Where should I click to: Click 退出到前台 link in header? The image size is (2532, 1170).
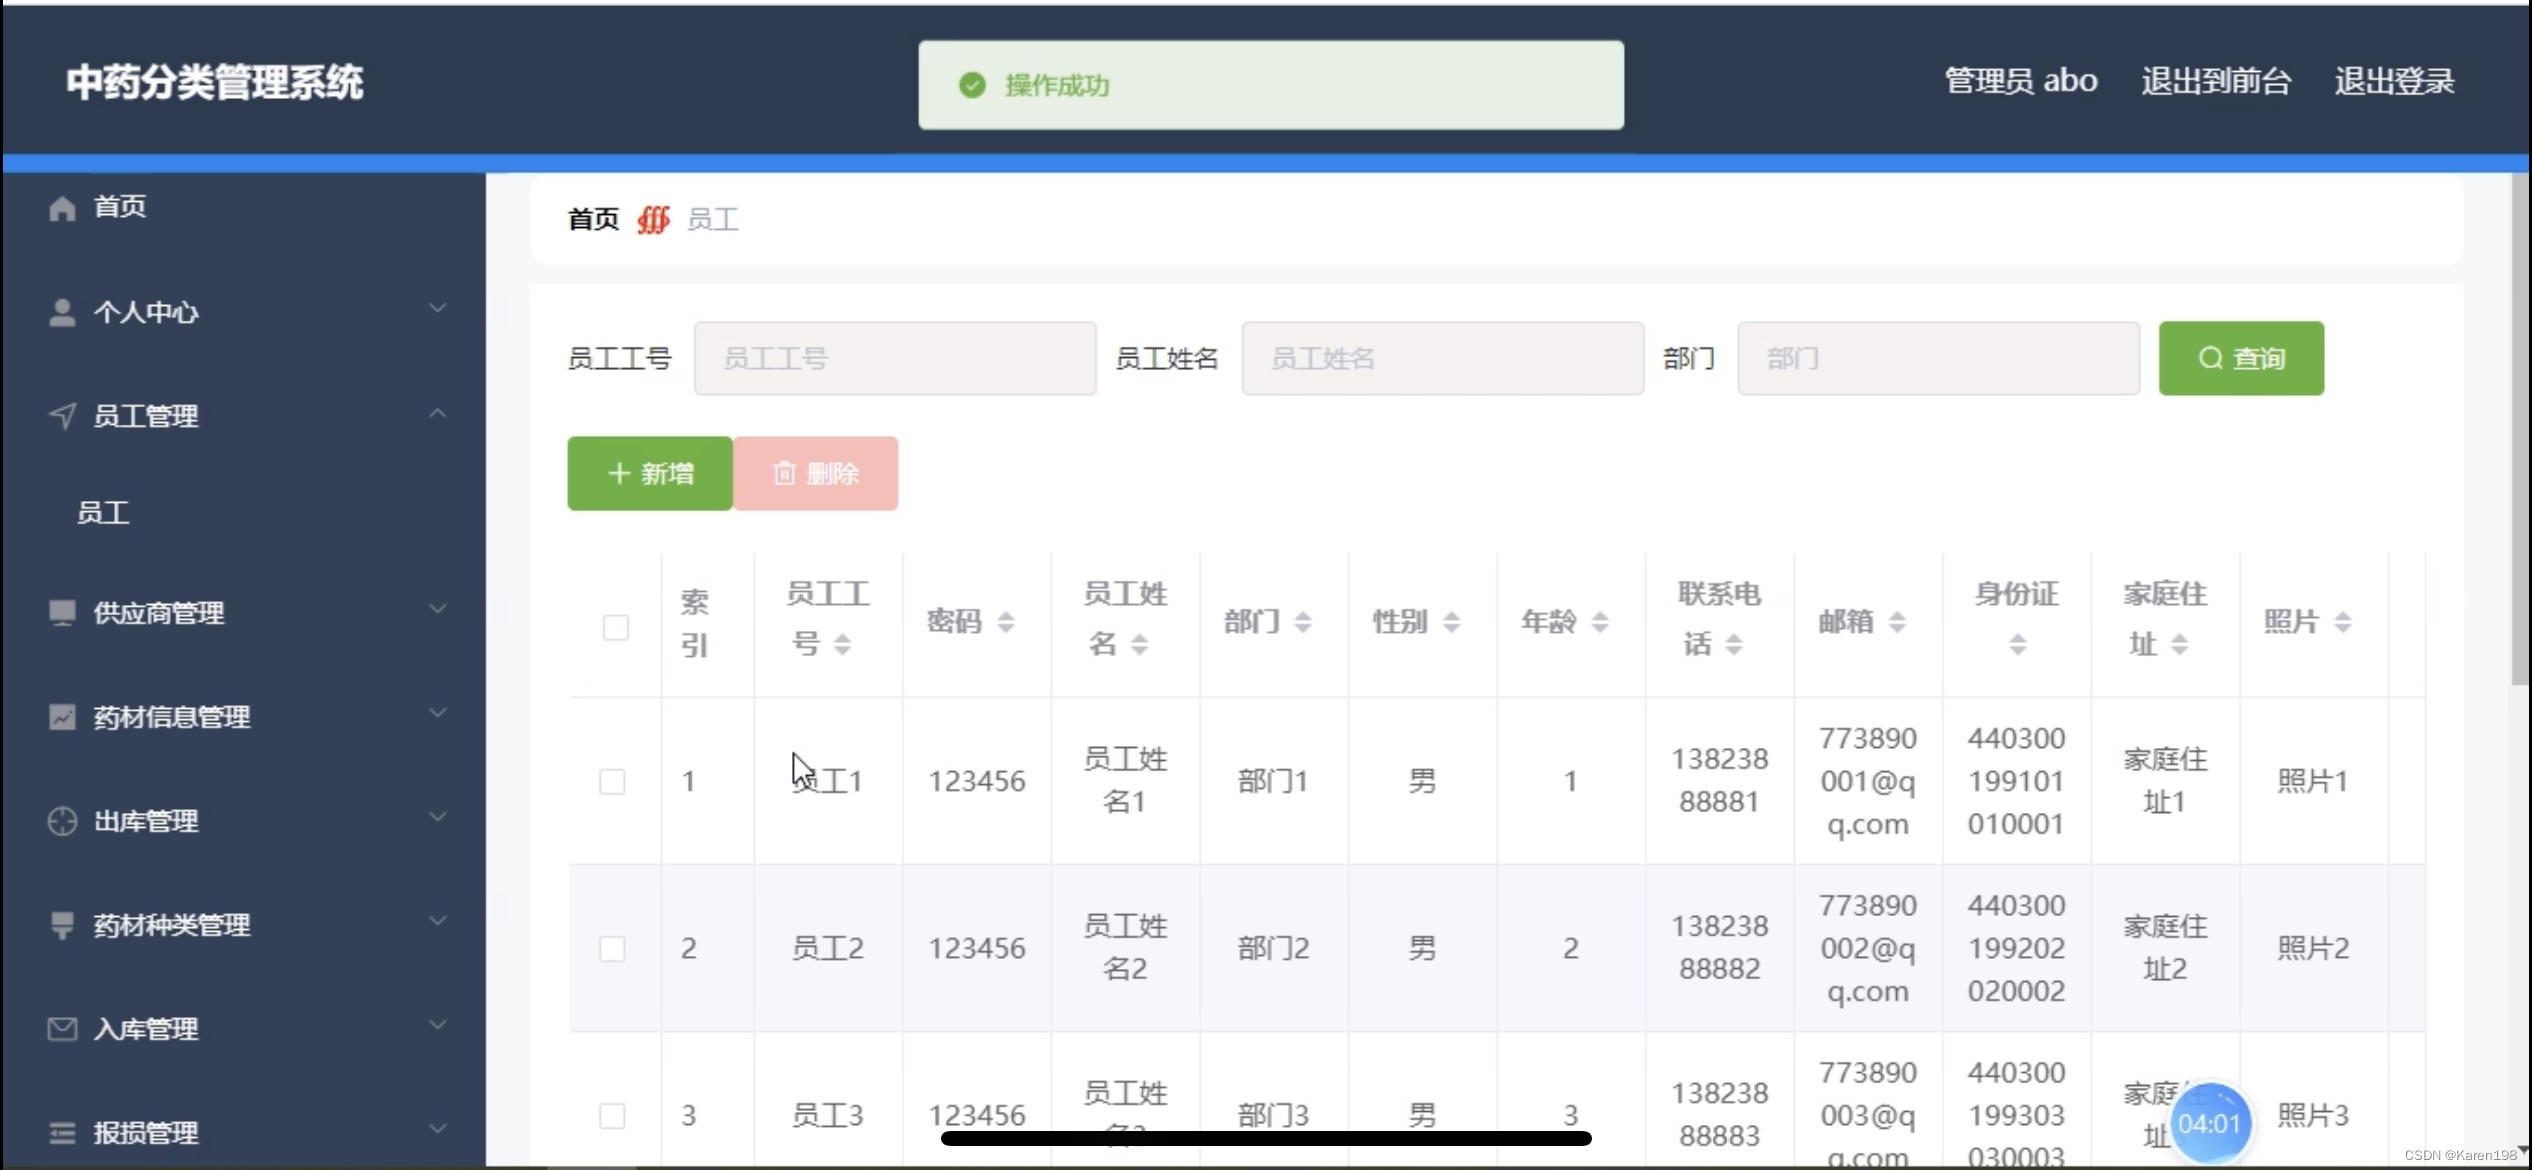click(2216, 81)
